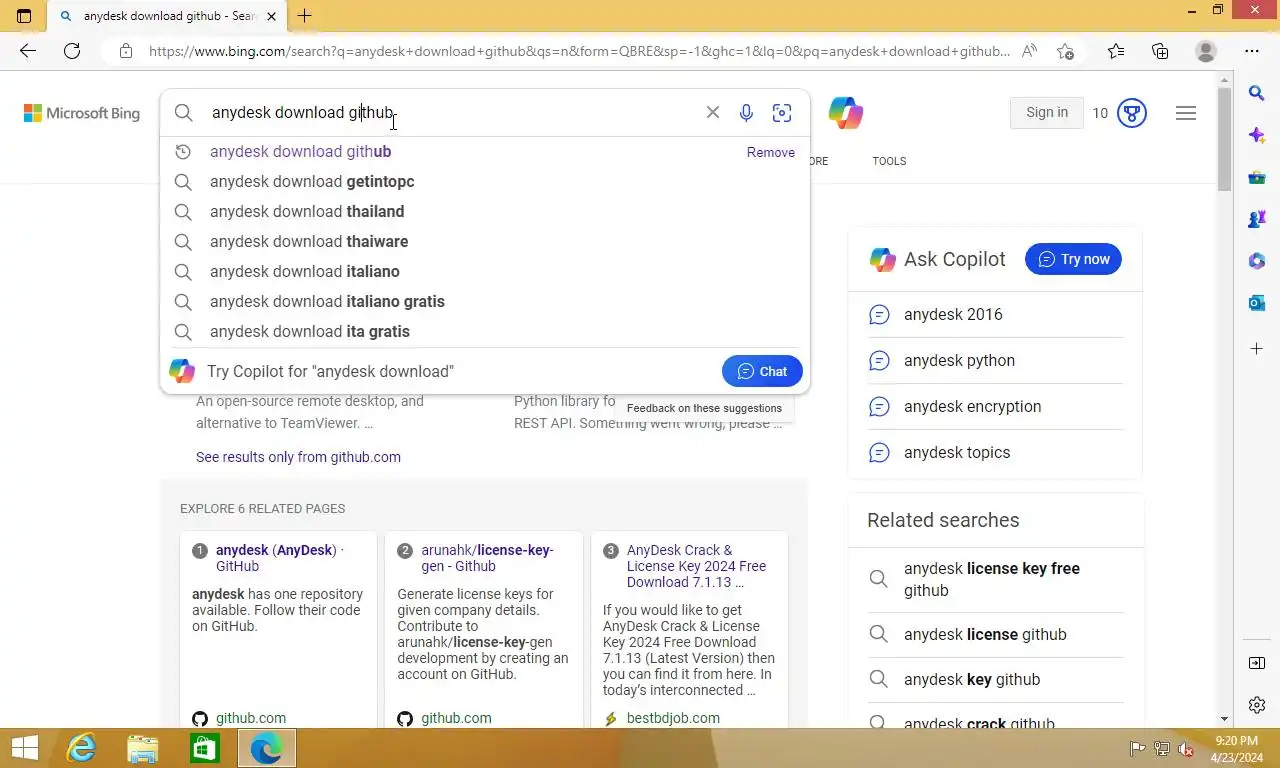This screenshot has width=1280, height=768.
Task: Click the Copilot Chat button
Action: click(x=762, y=371)
